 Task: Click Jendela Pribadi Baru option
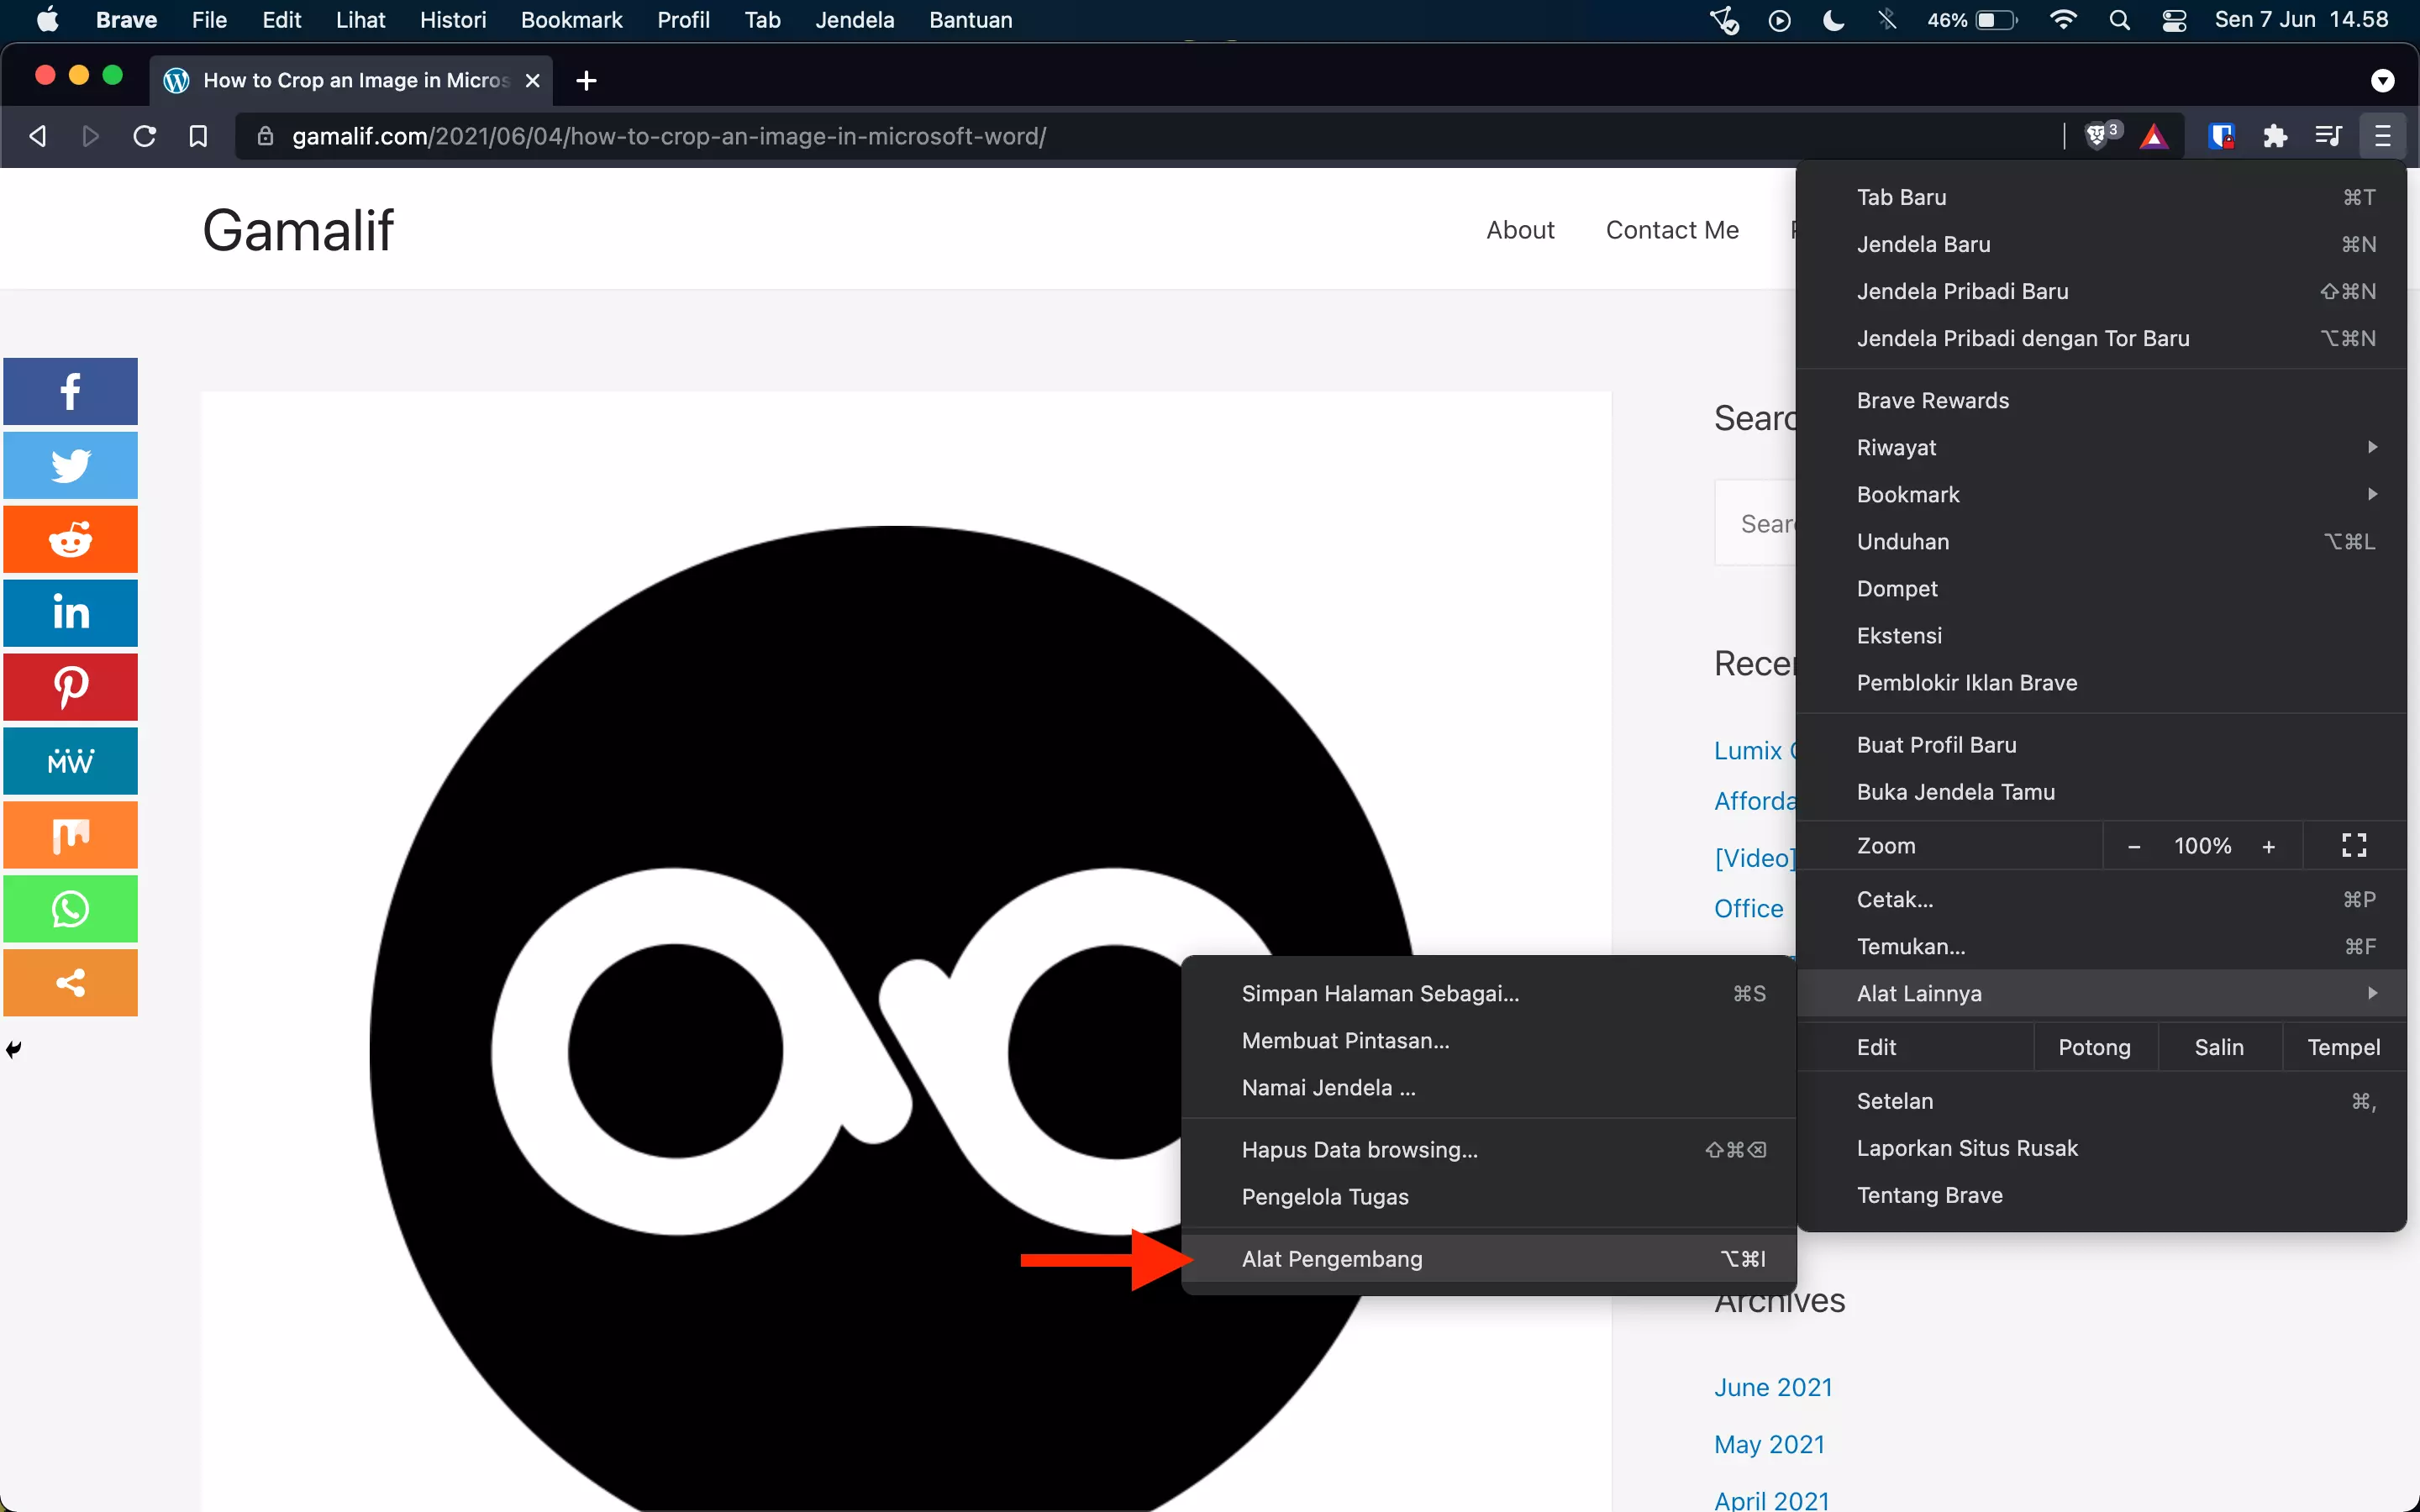point(1964,291)
